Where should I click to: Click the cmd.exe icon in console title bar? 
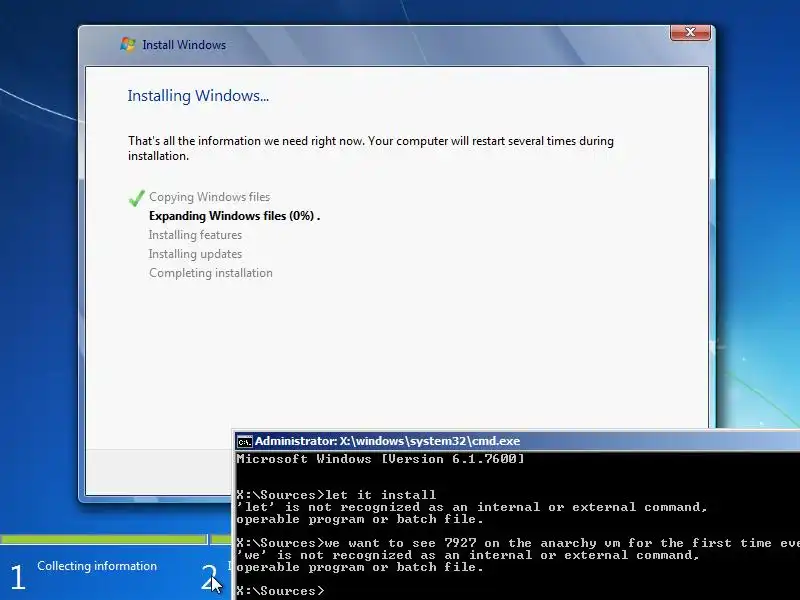coord(244,441)
